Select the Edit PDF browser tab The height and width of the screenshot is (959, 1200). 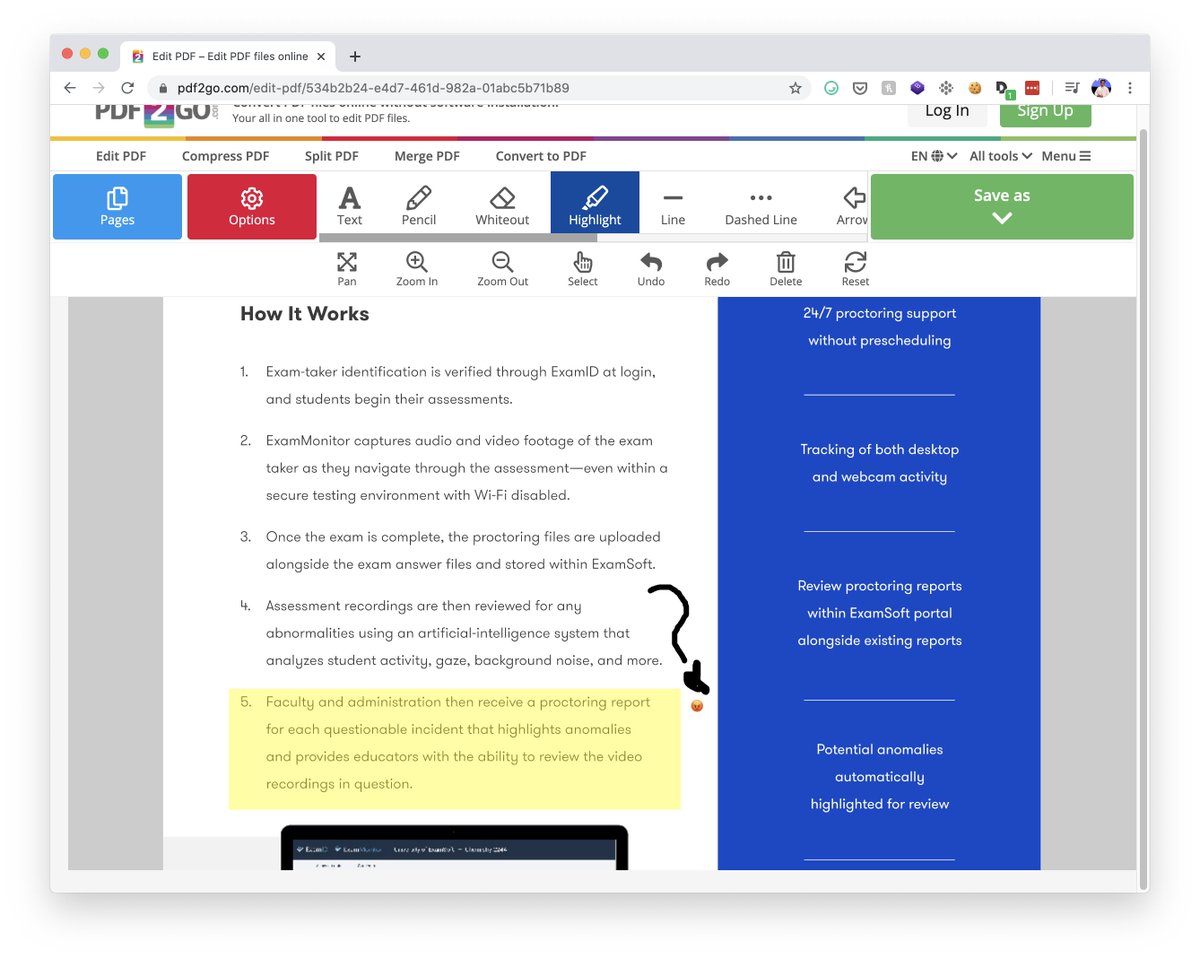pyautogui.click(x=229, y=56)
